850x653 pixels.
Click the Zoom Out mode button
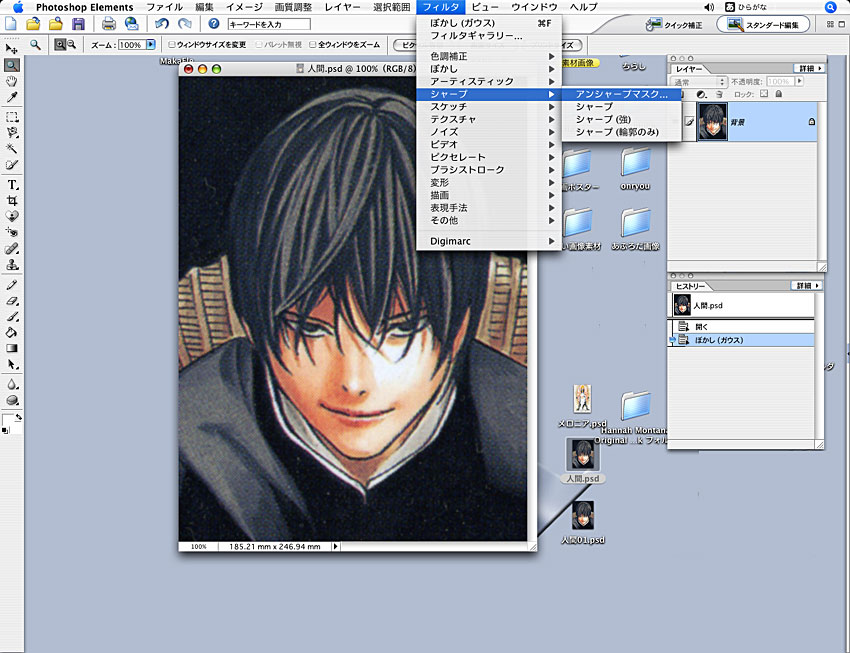[x=71, y=45]
